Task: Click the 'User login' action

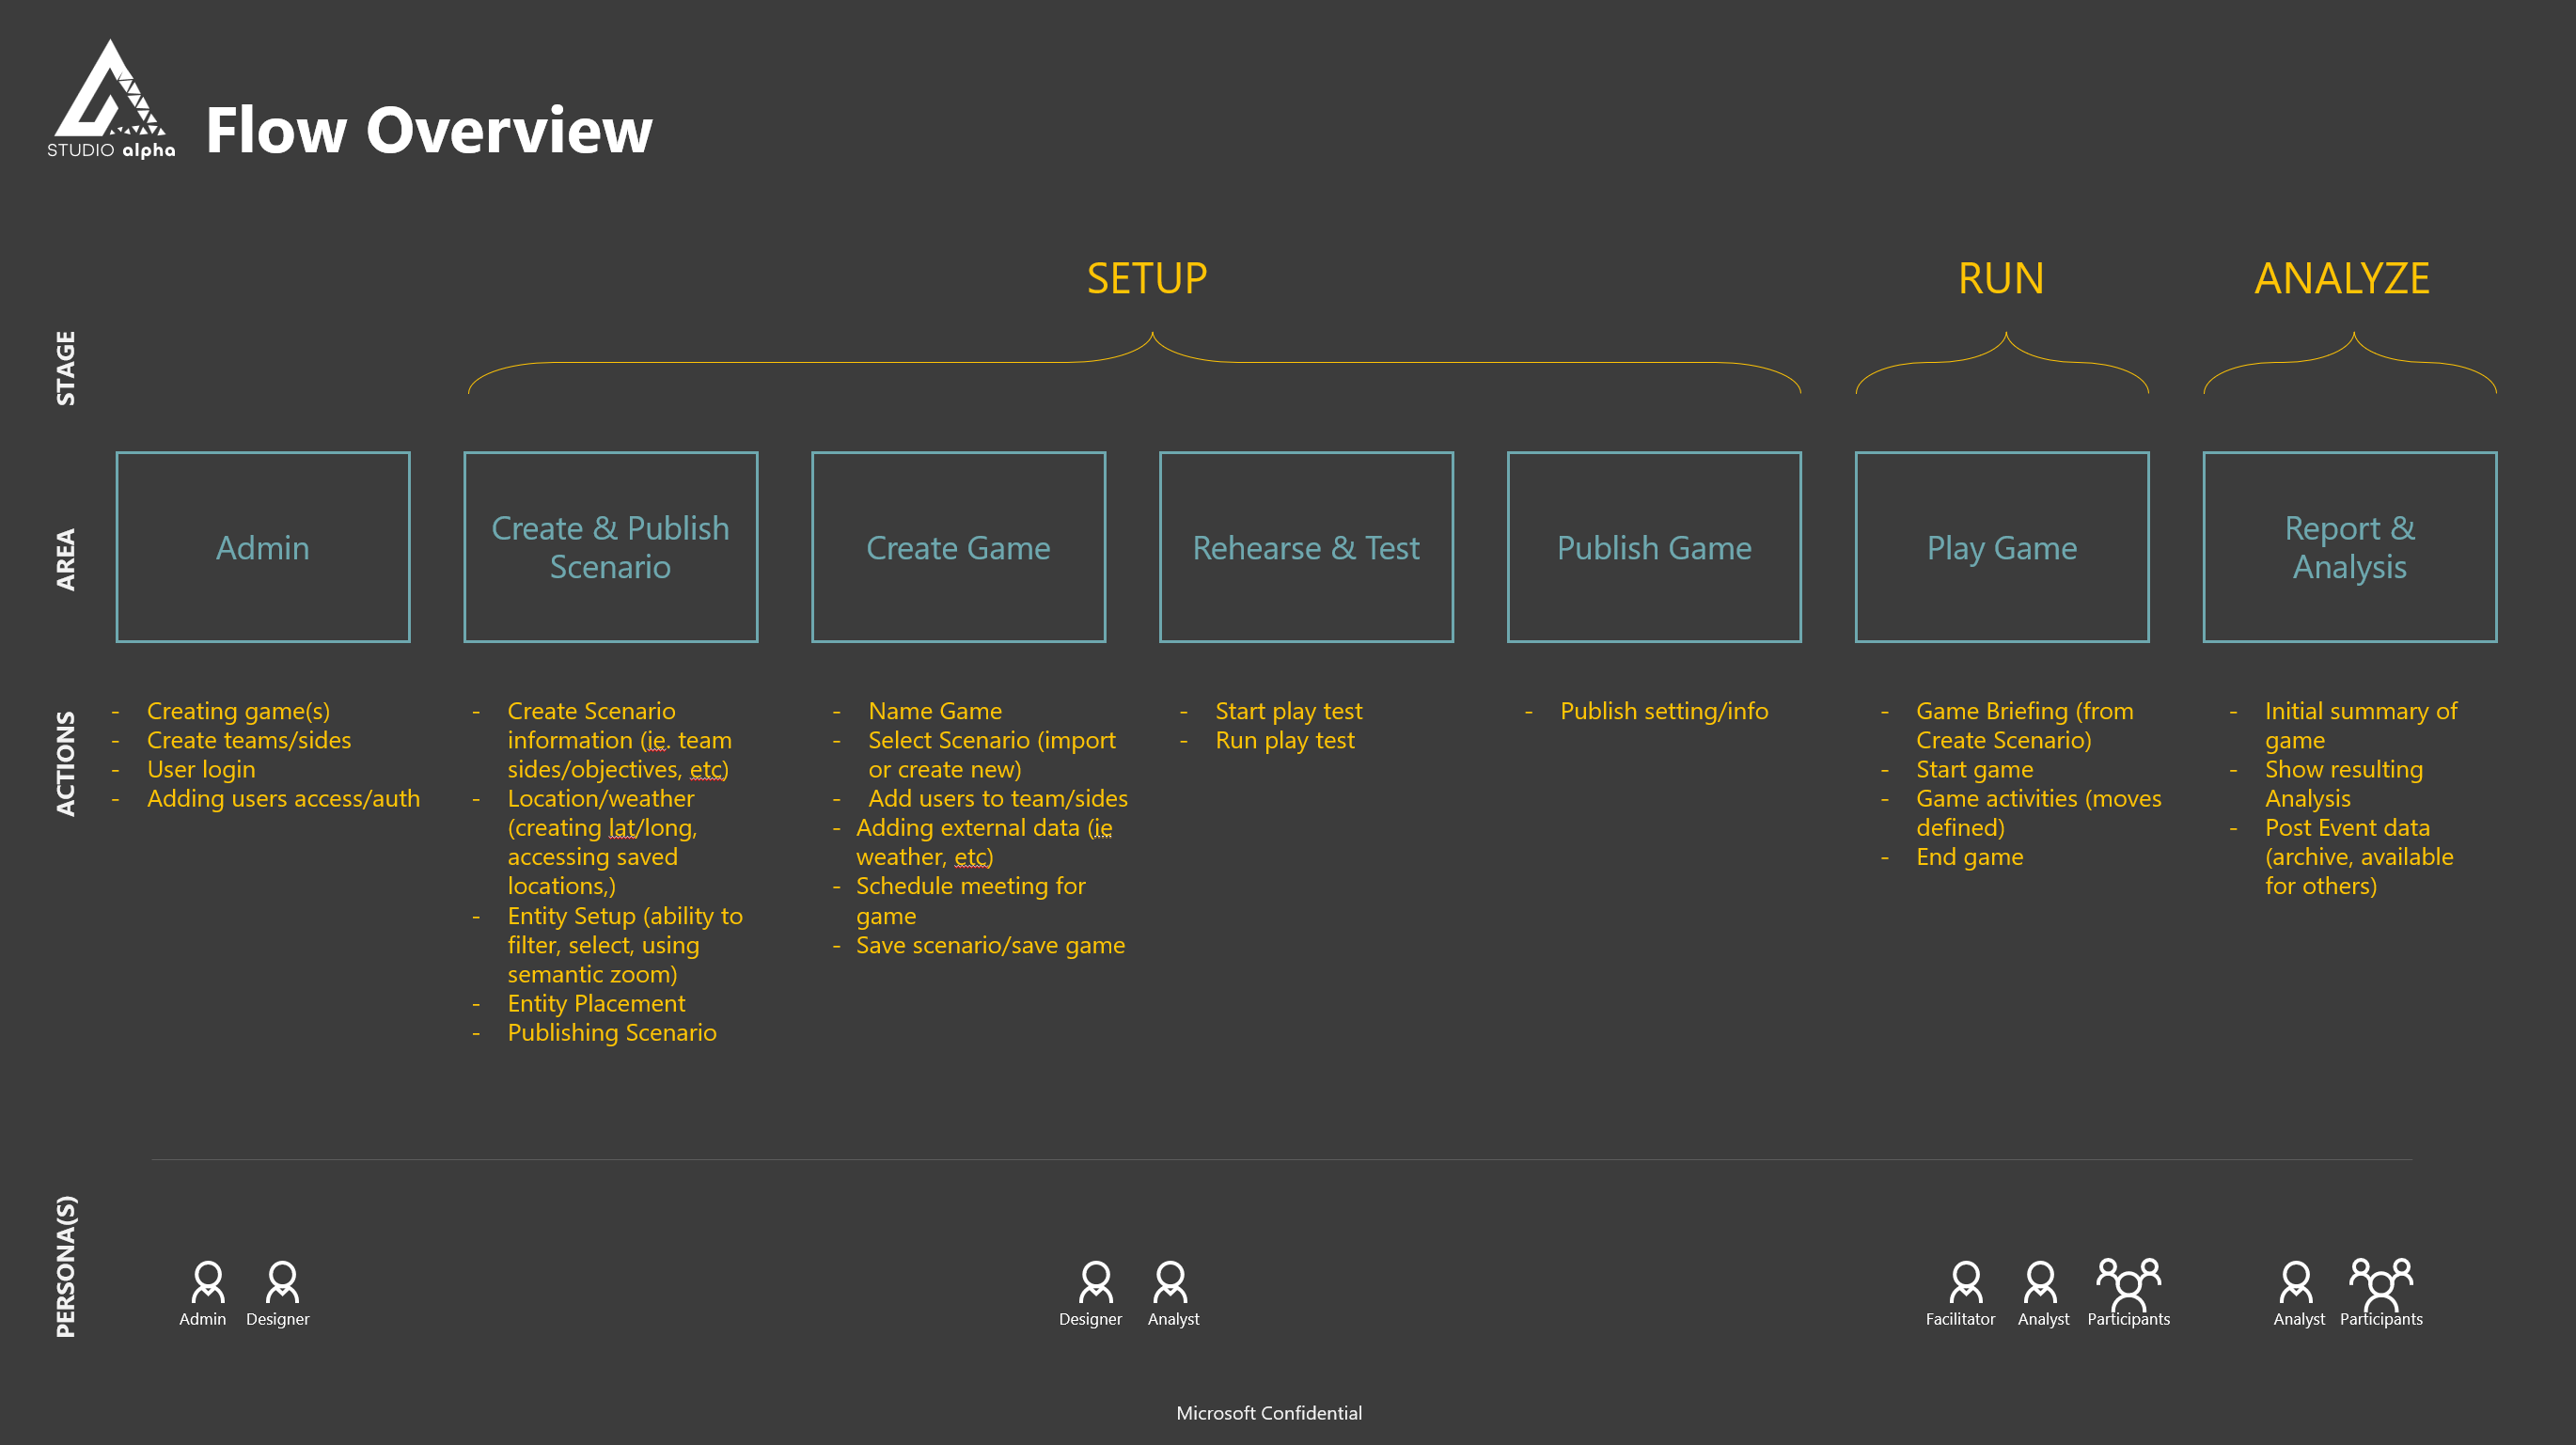Action: 201,769
